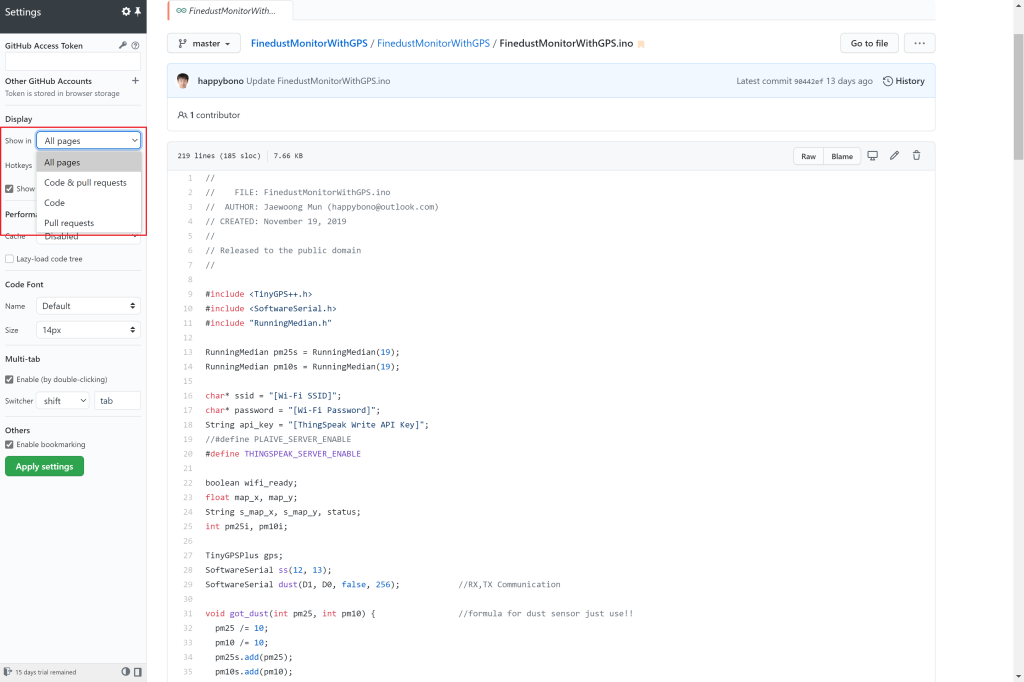Screen dimensions: 1024x682
Task: Click the key icon beside GitHub Access Token
Action: (122, 45)
